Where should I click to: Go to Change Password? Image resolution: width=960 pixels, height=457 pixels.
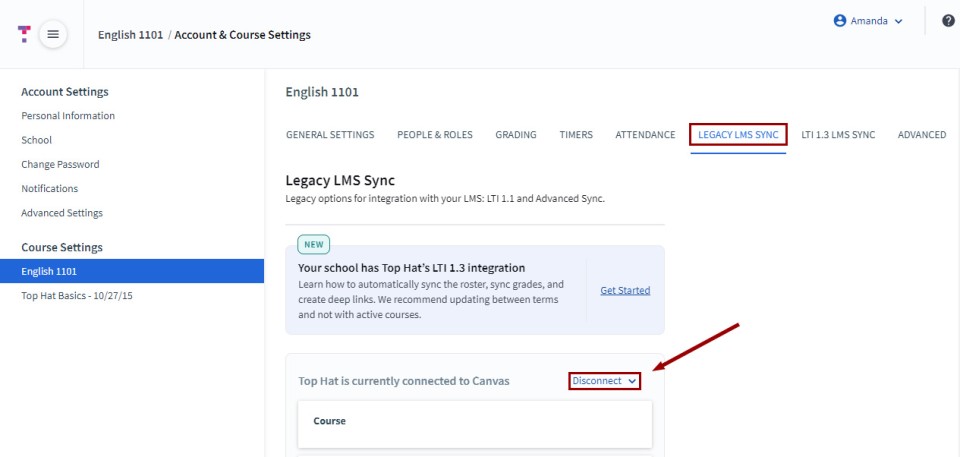[60, 165]
